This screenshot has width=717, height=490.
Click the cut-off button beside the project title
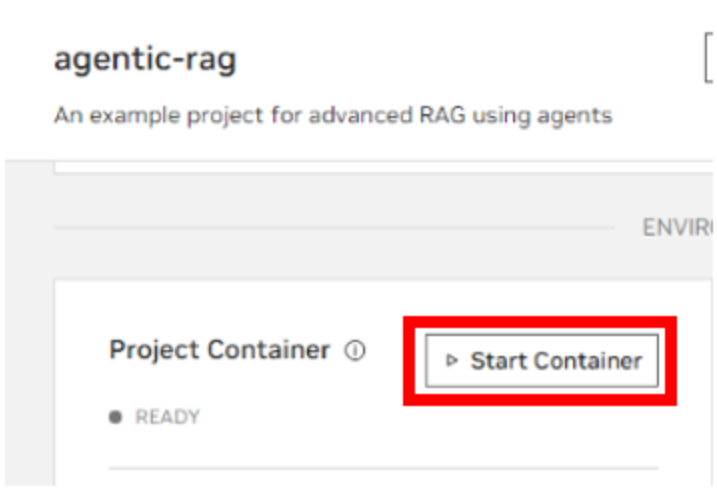pos(709,61)
